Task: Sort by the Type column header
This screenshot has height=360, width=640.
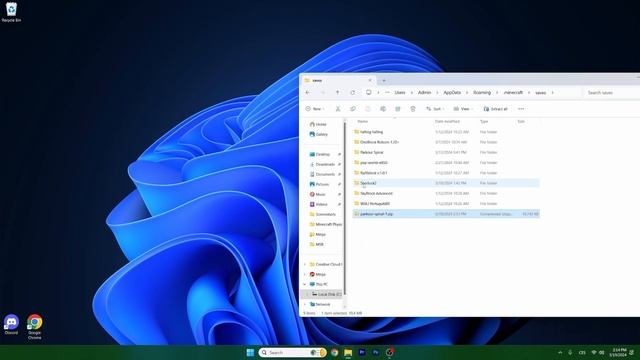Action: 484,121
